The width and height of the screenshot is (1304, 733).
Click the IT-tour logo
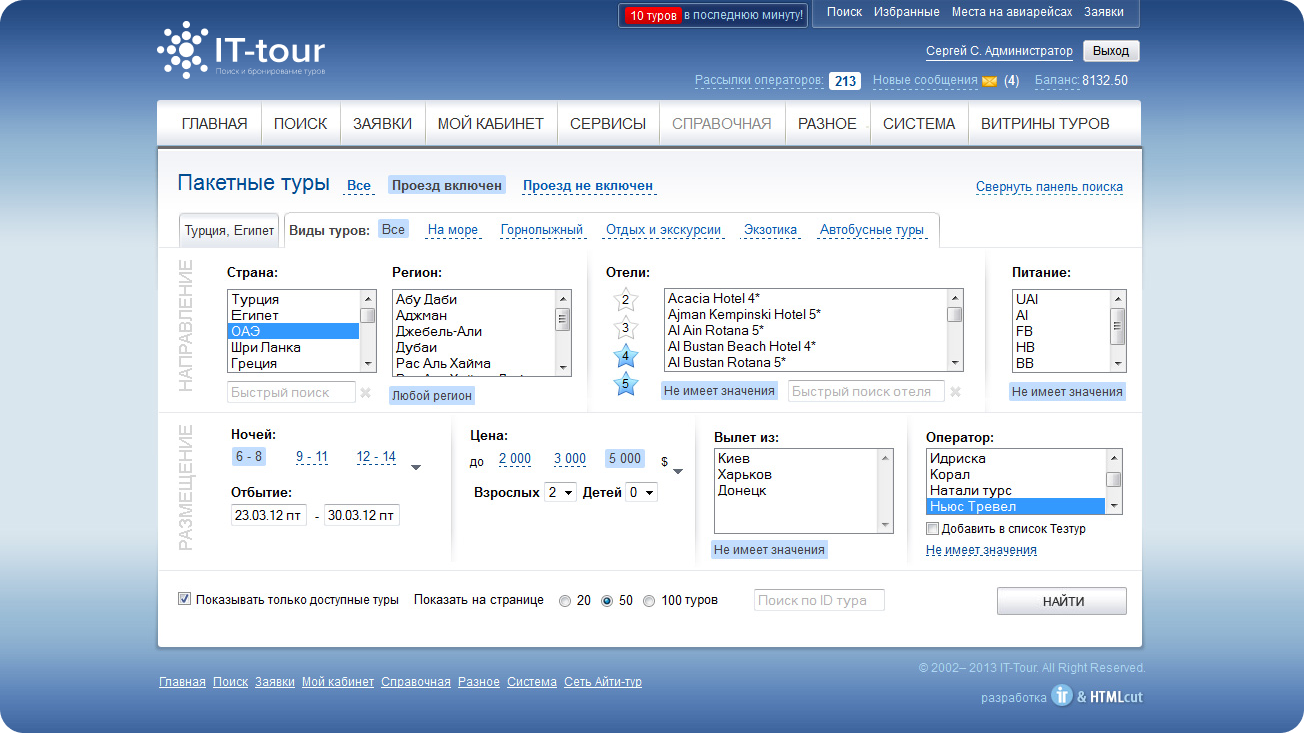(x=241, y=50)
